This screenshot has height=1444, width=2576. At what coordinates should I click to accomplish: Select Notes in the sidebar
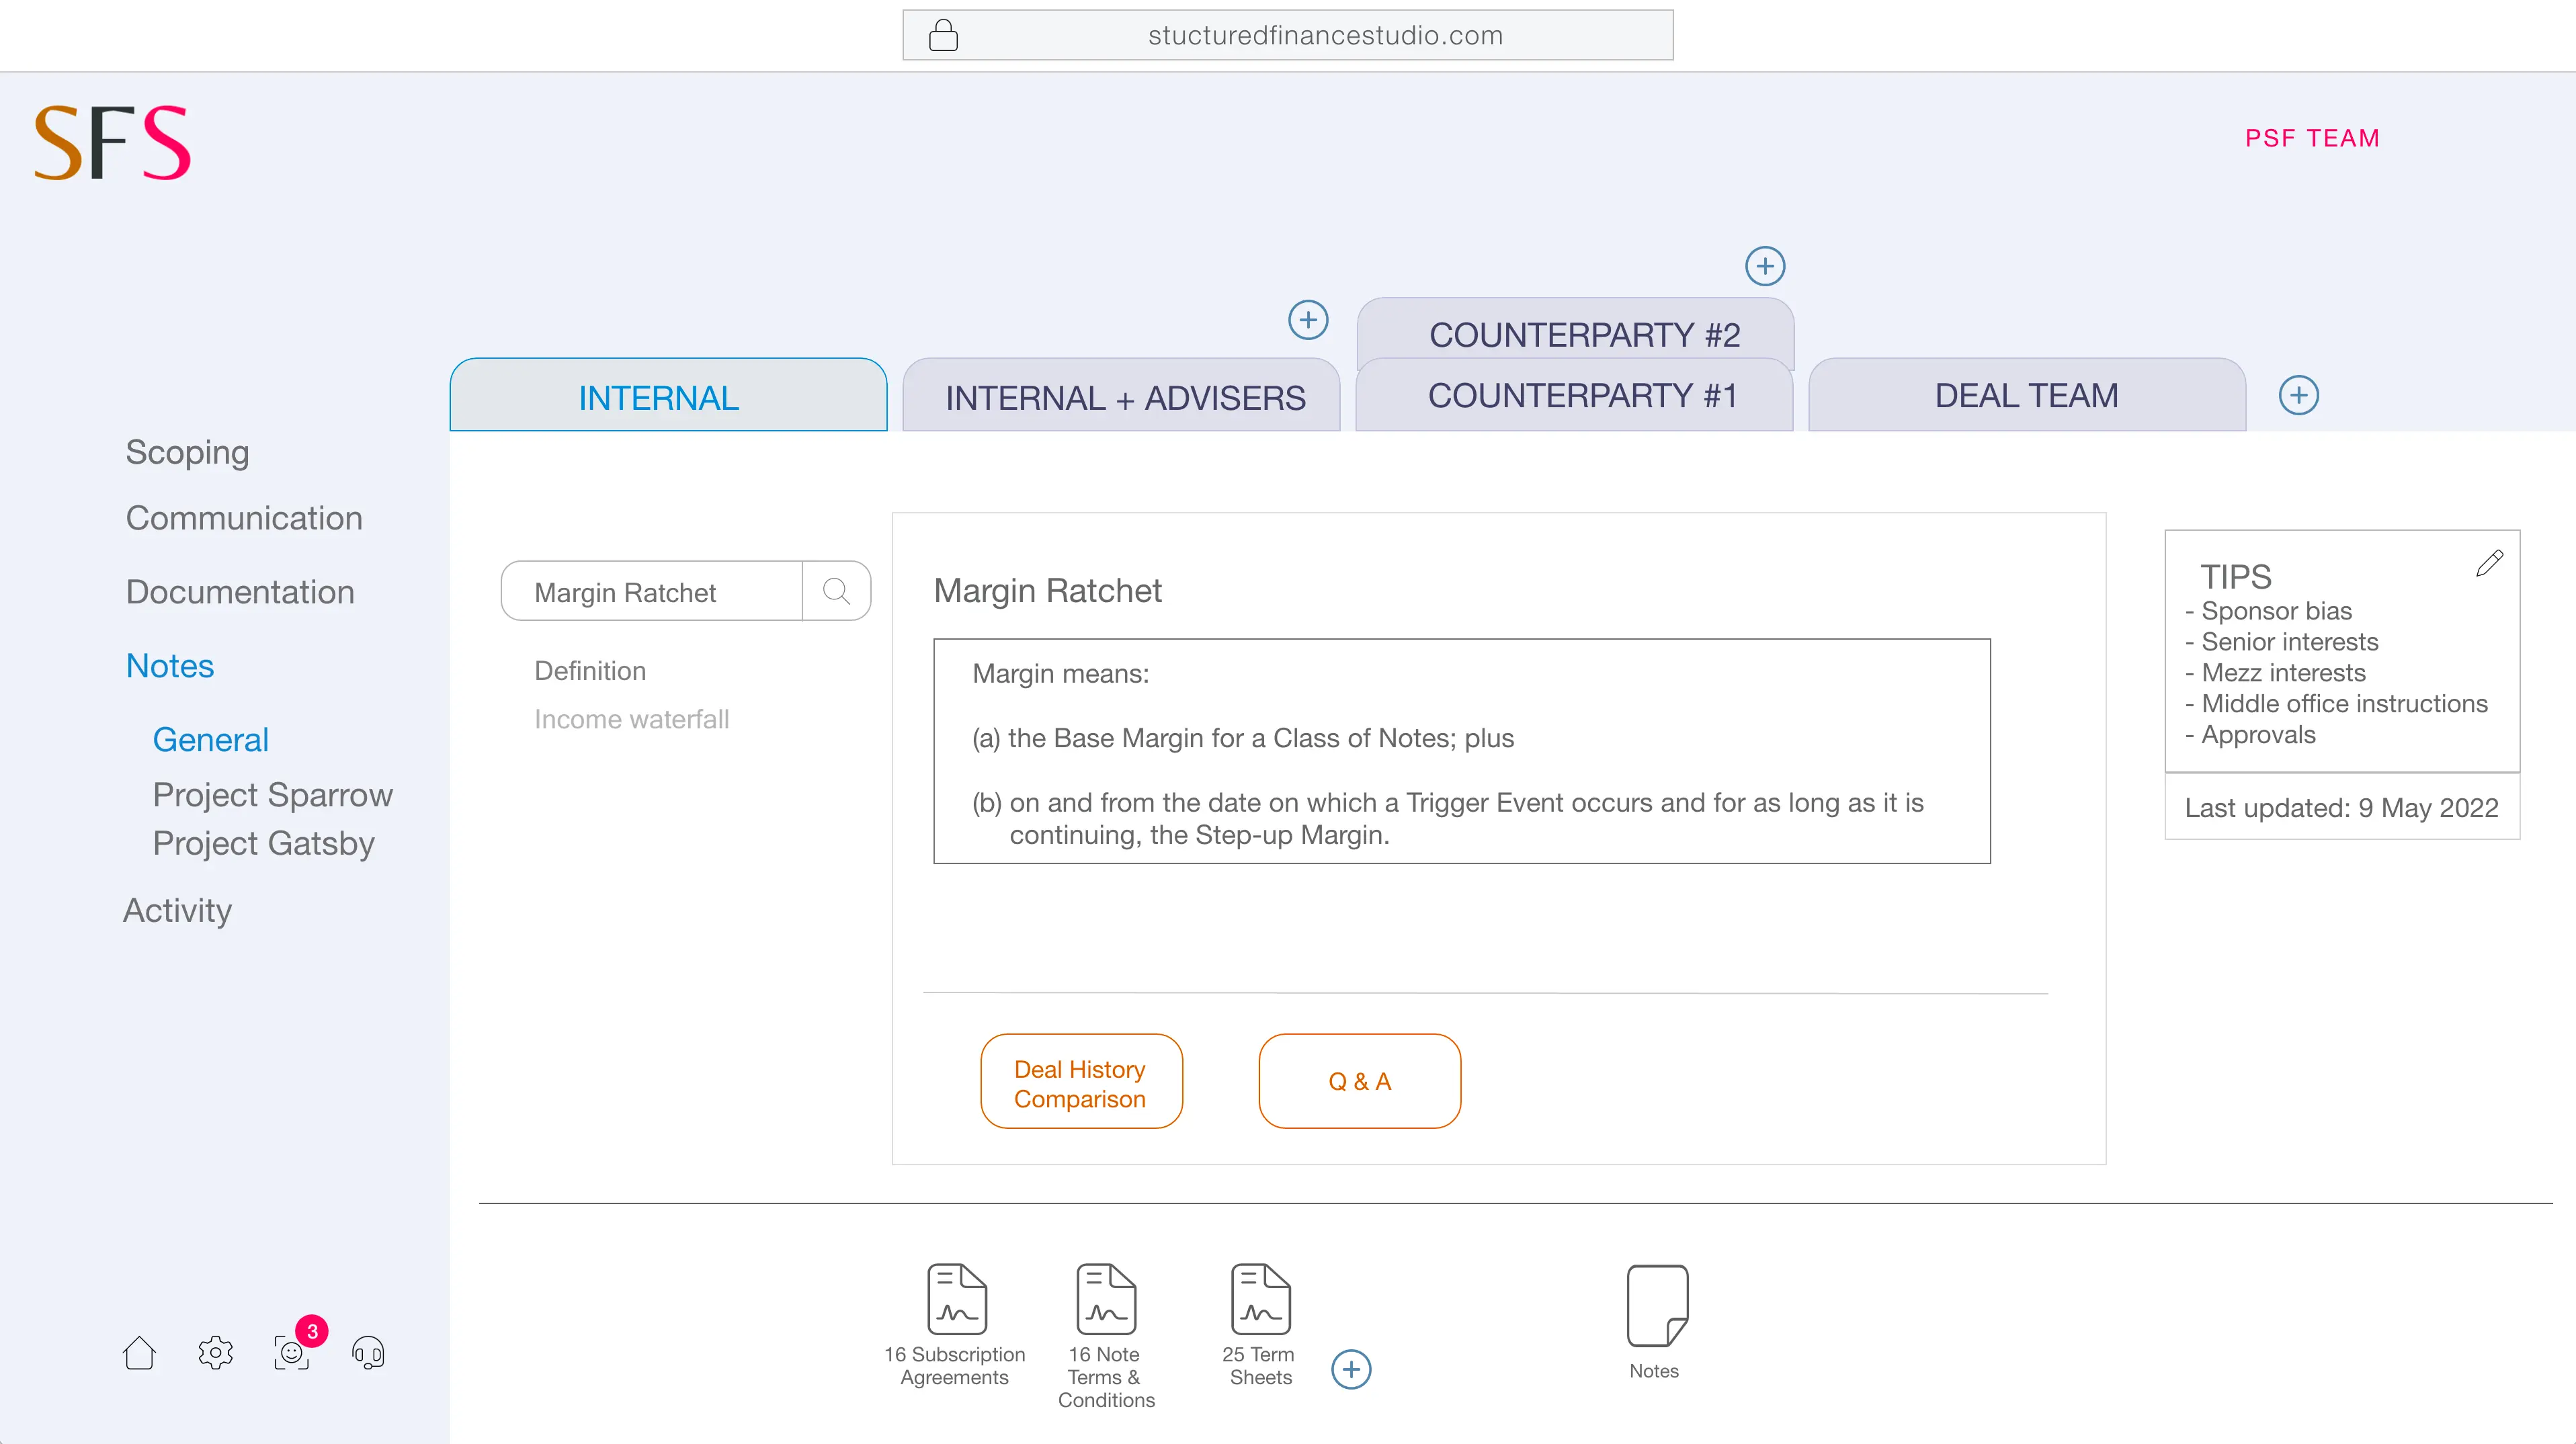[170, 666]
